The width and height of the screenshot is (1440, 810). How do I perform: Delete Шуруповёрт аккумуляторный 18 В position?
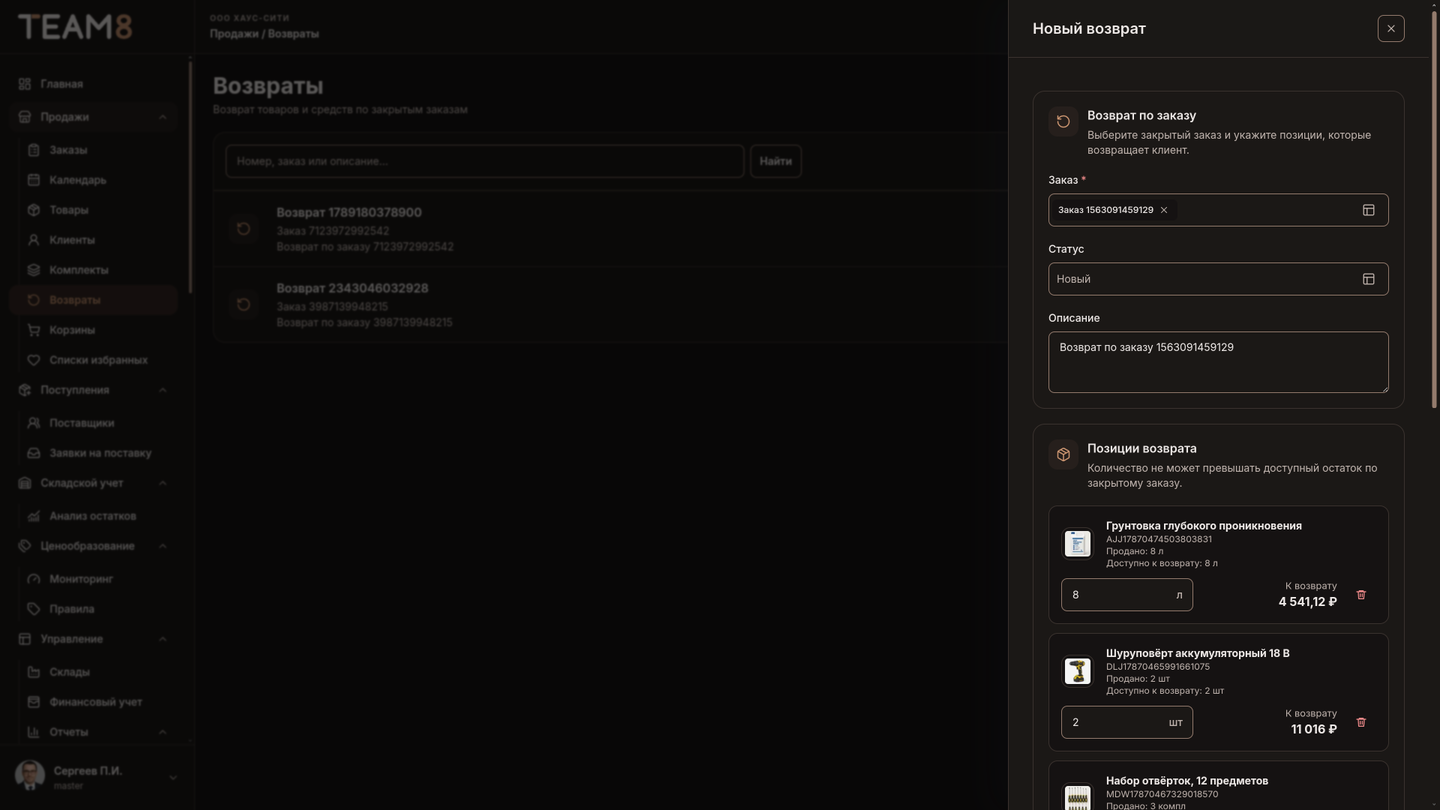coord(1361,722)
